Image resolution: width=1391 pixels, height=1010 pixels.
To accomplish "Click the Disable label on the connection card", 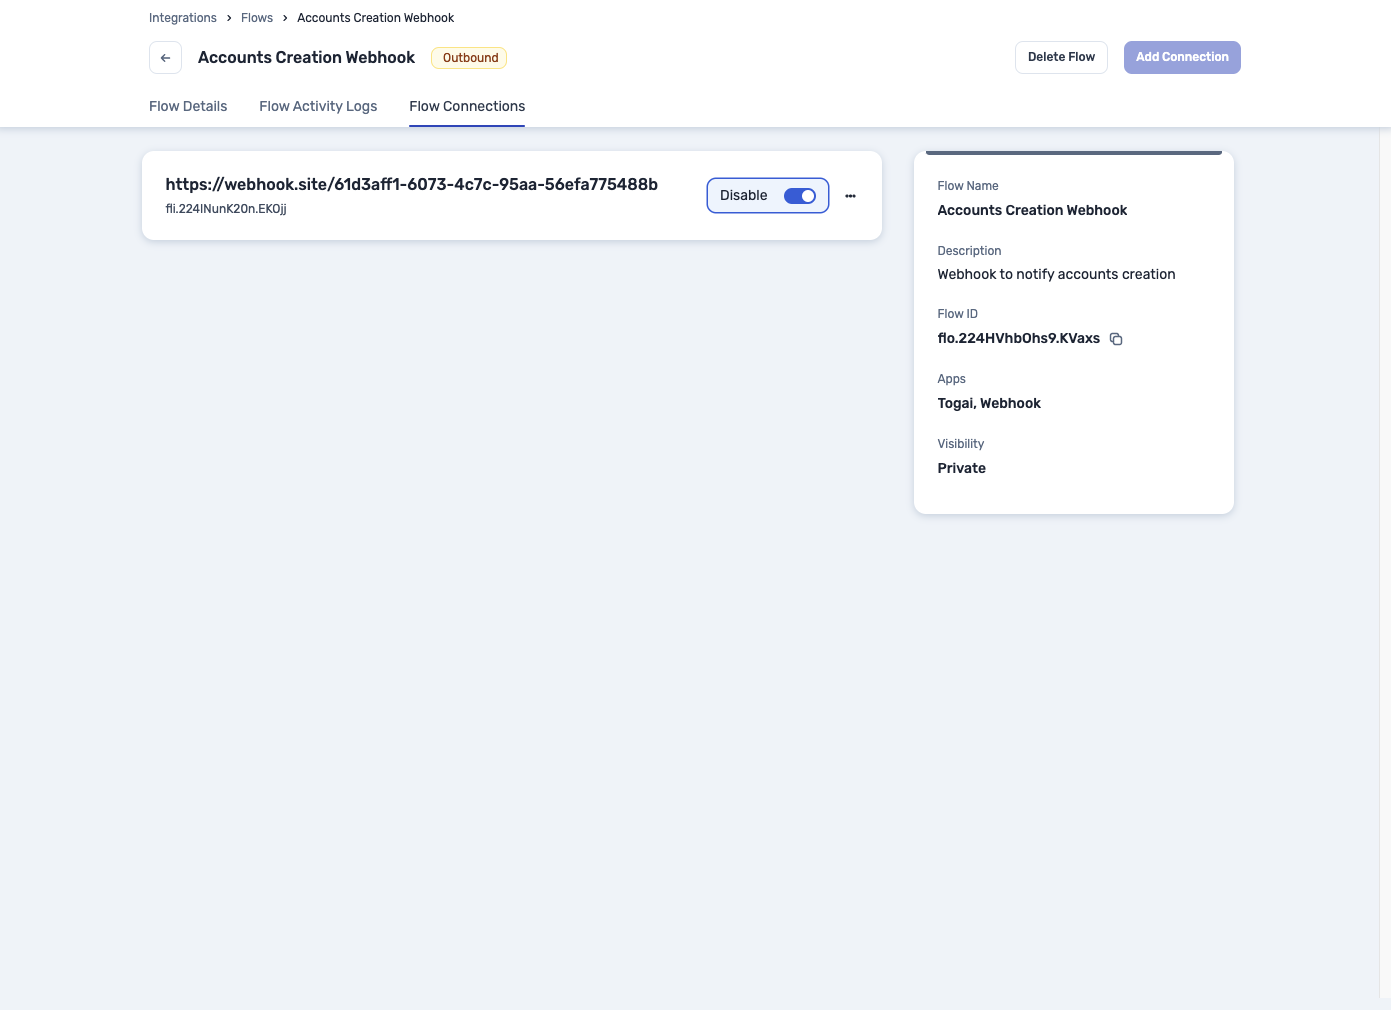I will (743, 195).
